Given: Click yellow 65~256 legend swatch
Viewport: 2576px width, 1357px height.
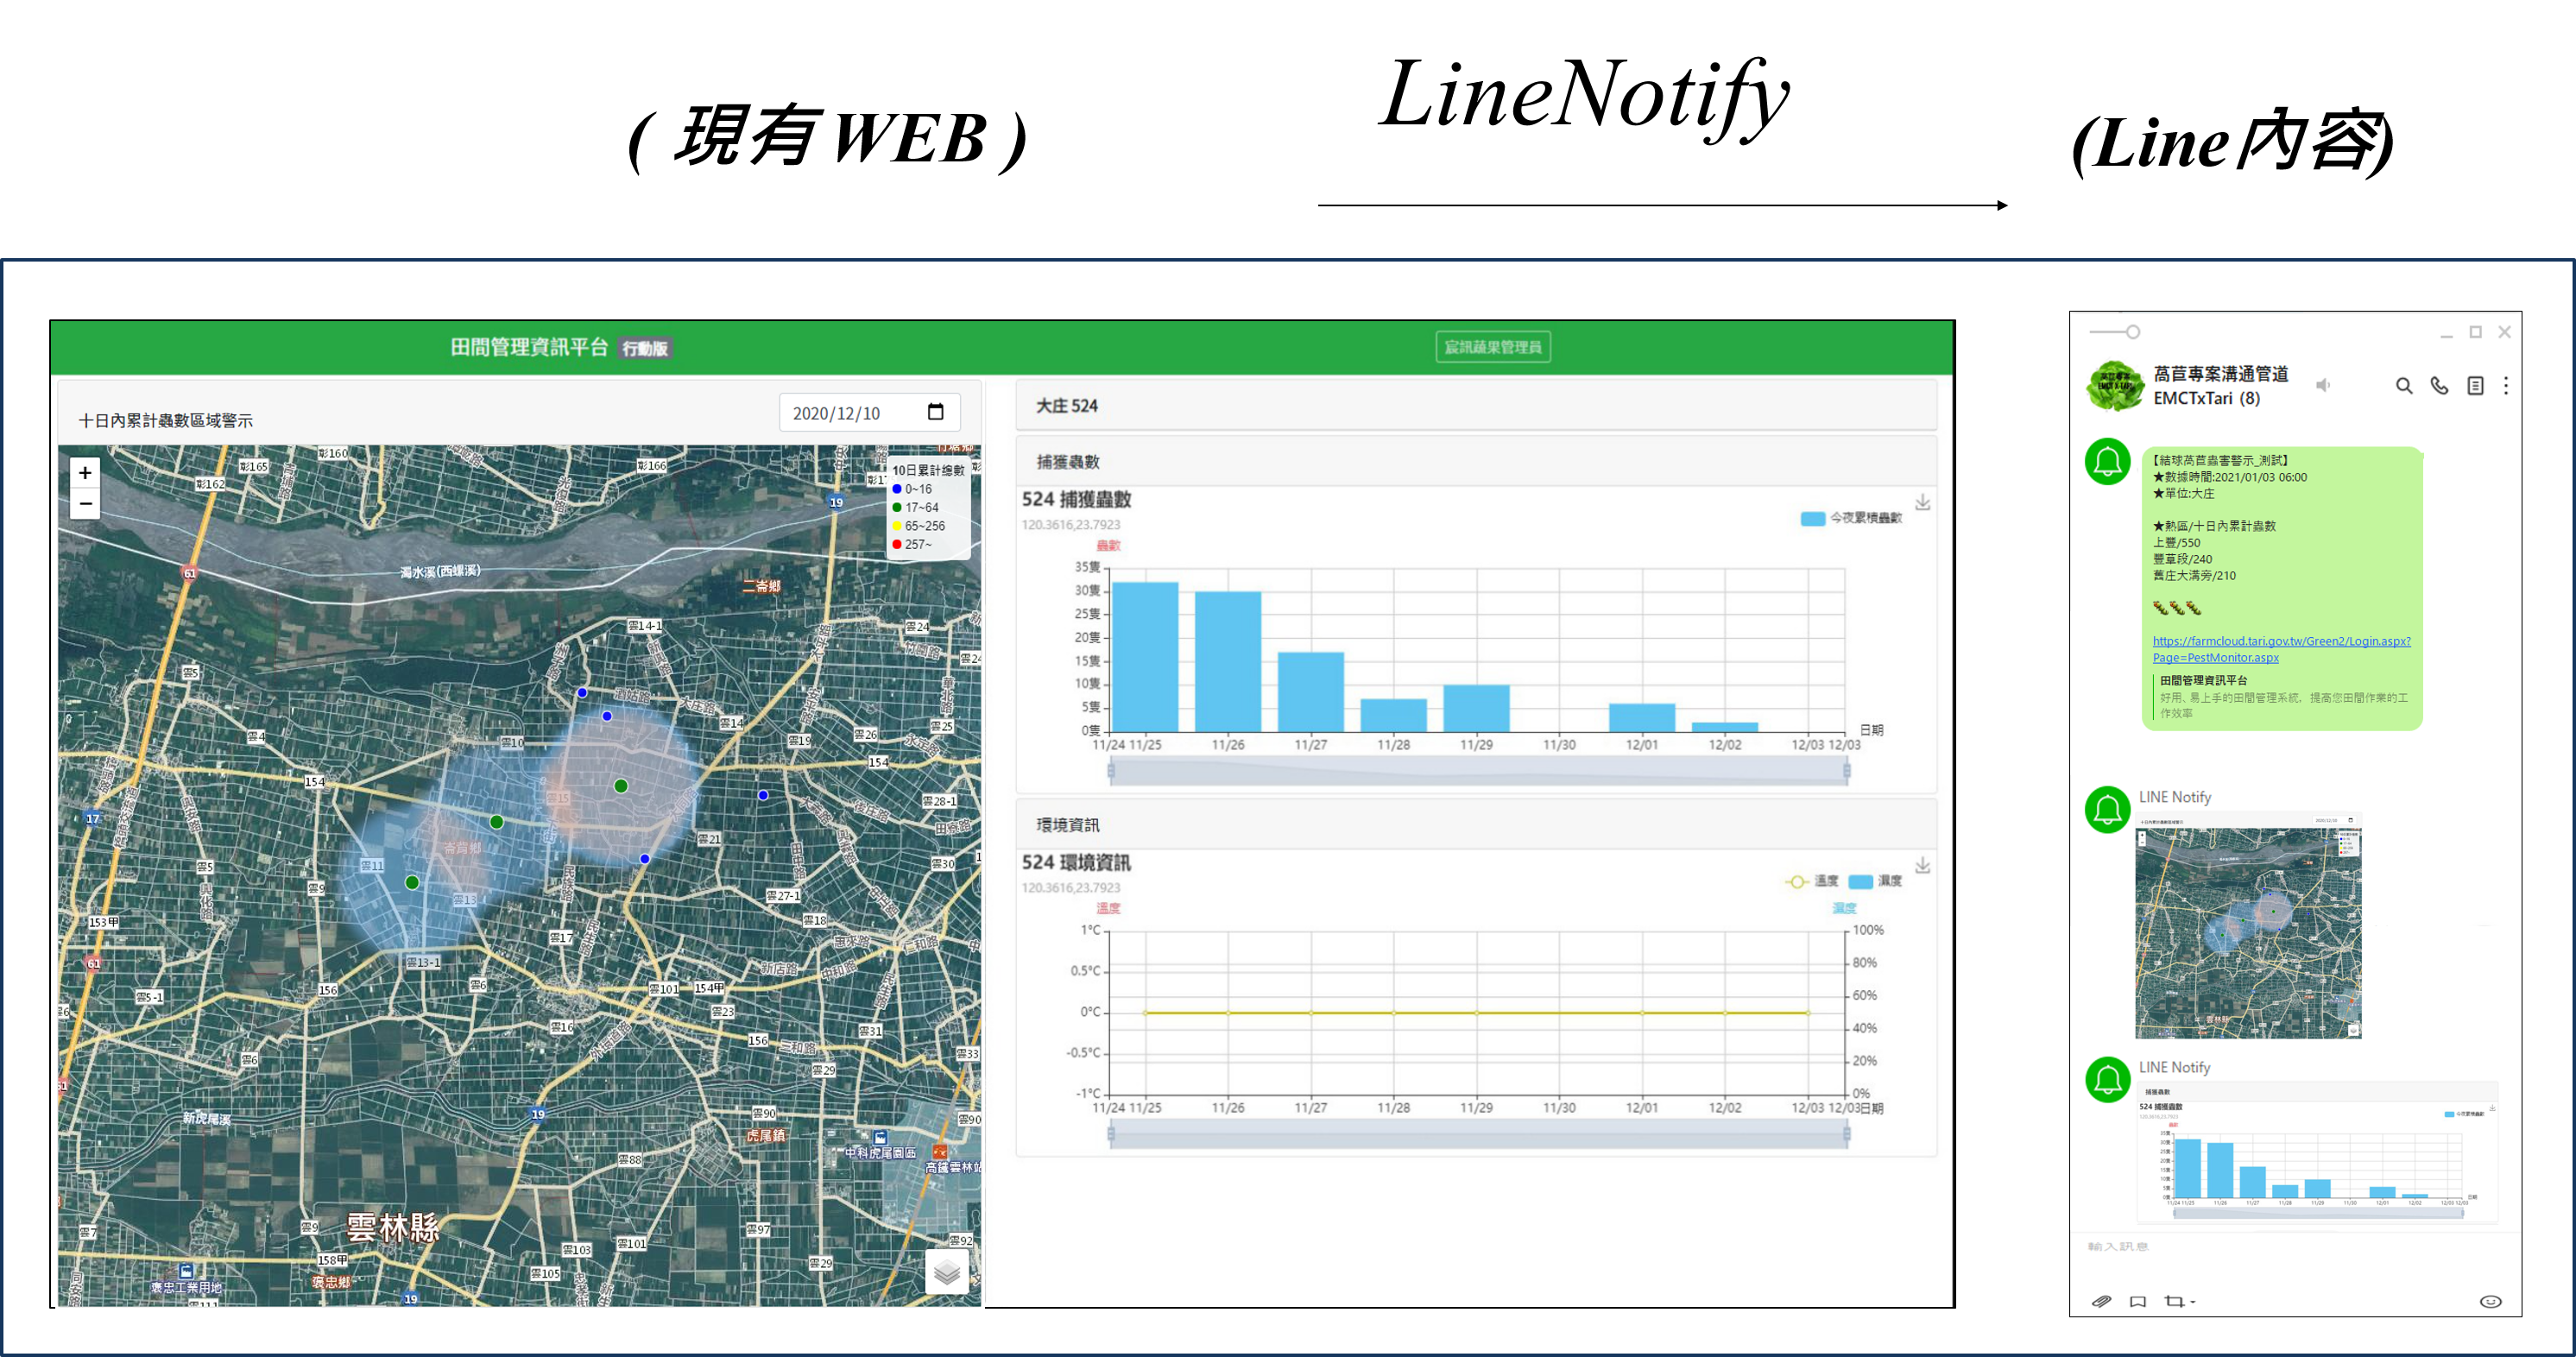Looking at the screenshot, I should coord(897,526).
